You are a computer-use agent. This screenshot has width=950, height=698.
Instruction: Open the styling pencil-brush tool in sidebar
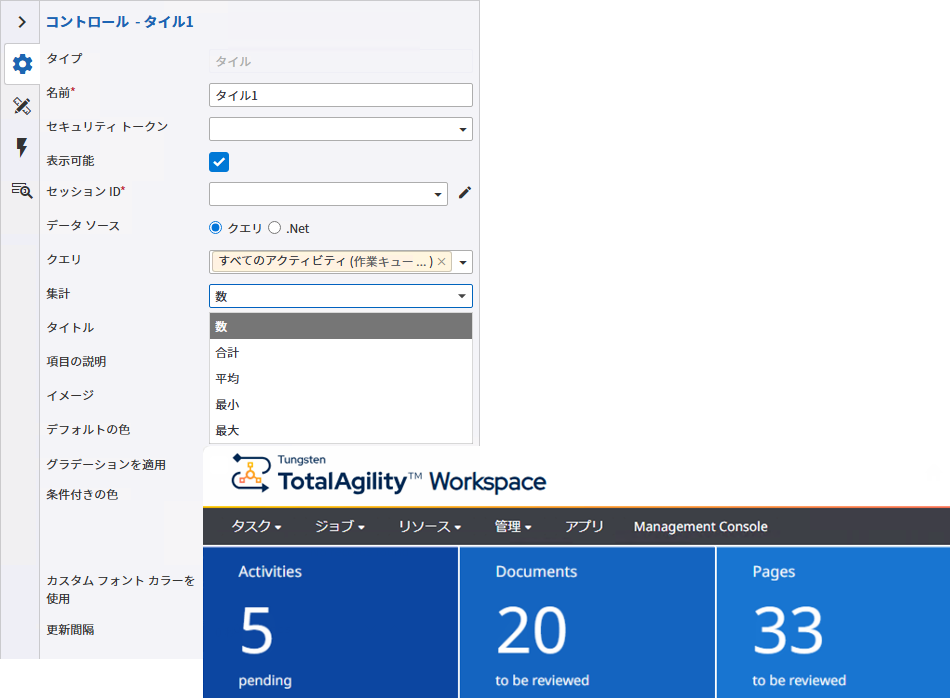tap(20, 106)
